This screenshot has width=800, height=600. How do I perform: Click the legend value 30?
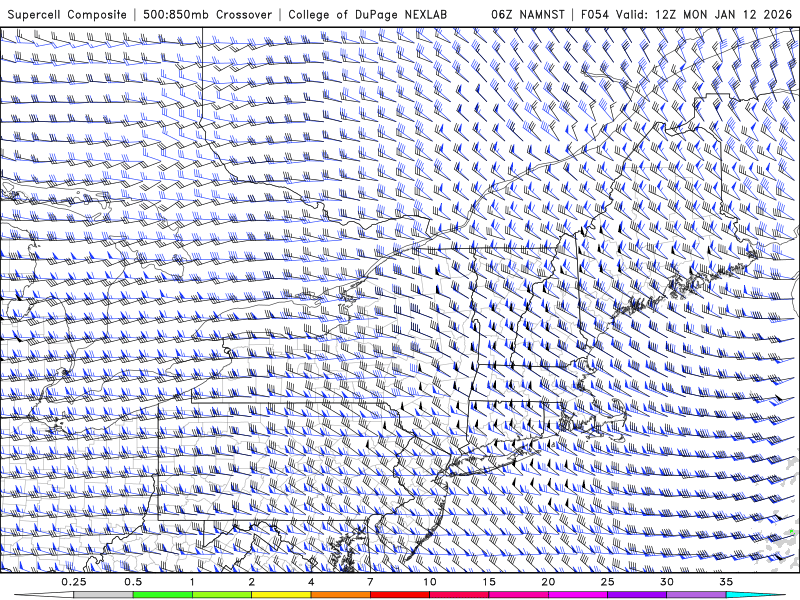pos(667,582)
